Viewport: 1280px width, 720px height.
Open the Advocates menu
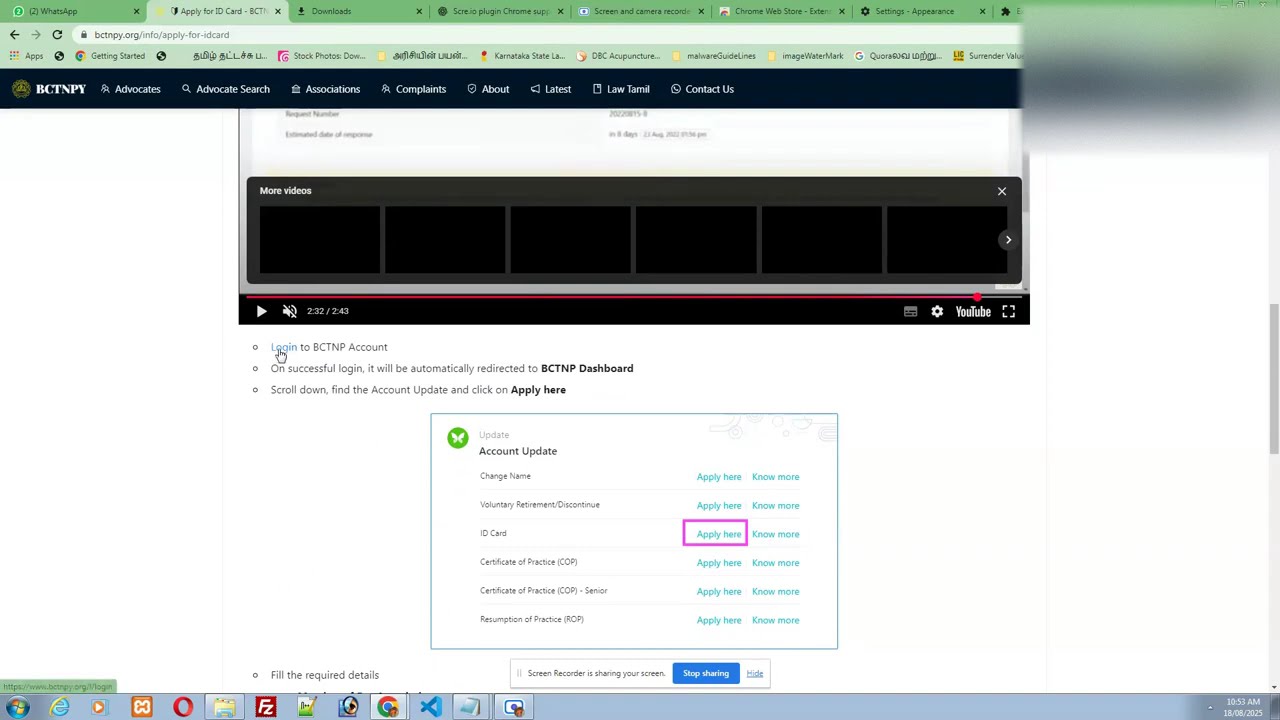[130, 89]
